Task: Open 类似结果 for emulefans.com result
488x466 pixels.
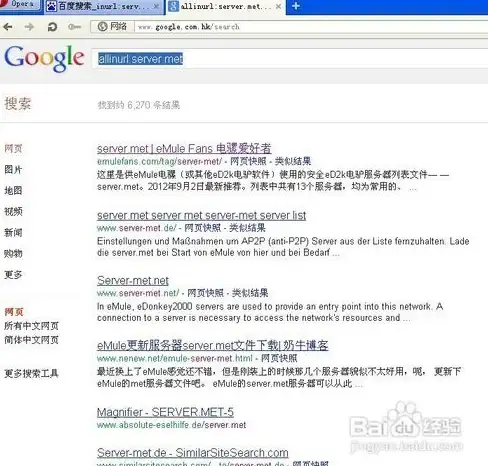Action: click(x=293, y=161)
